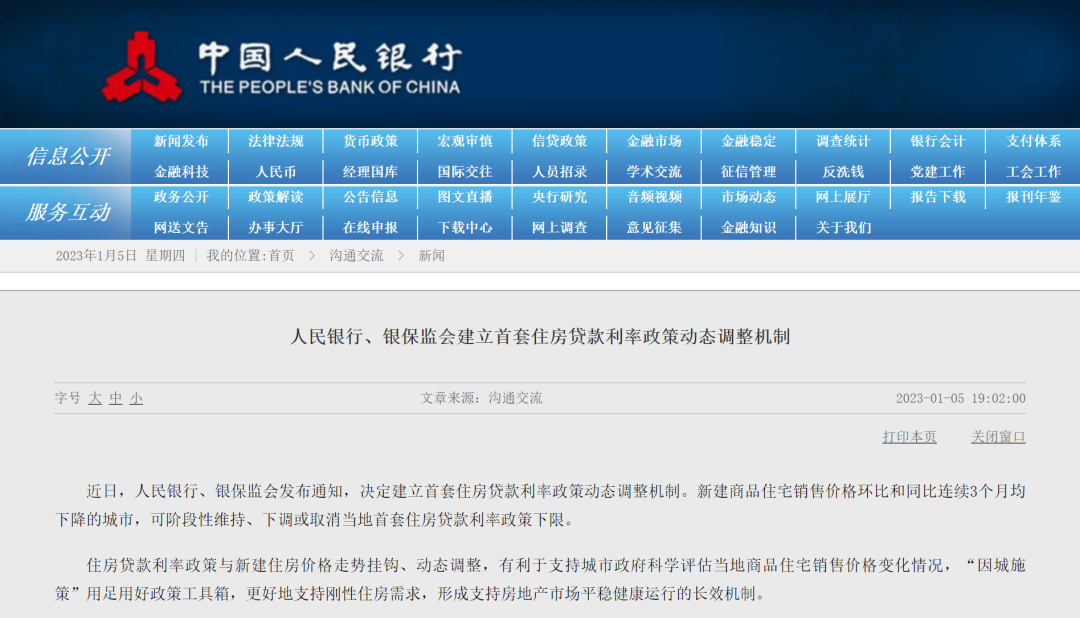Set font size to 中

(116, 398)
